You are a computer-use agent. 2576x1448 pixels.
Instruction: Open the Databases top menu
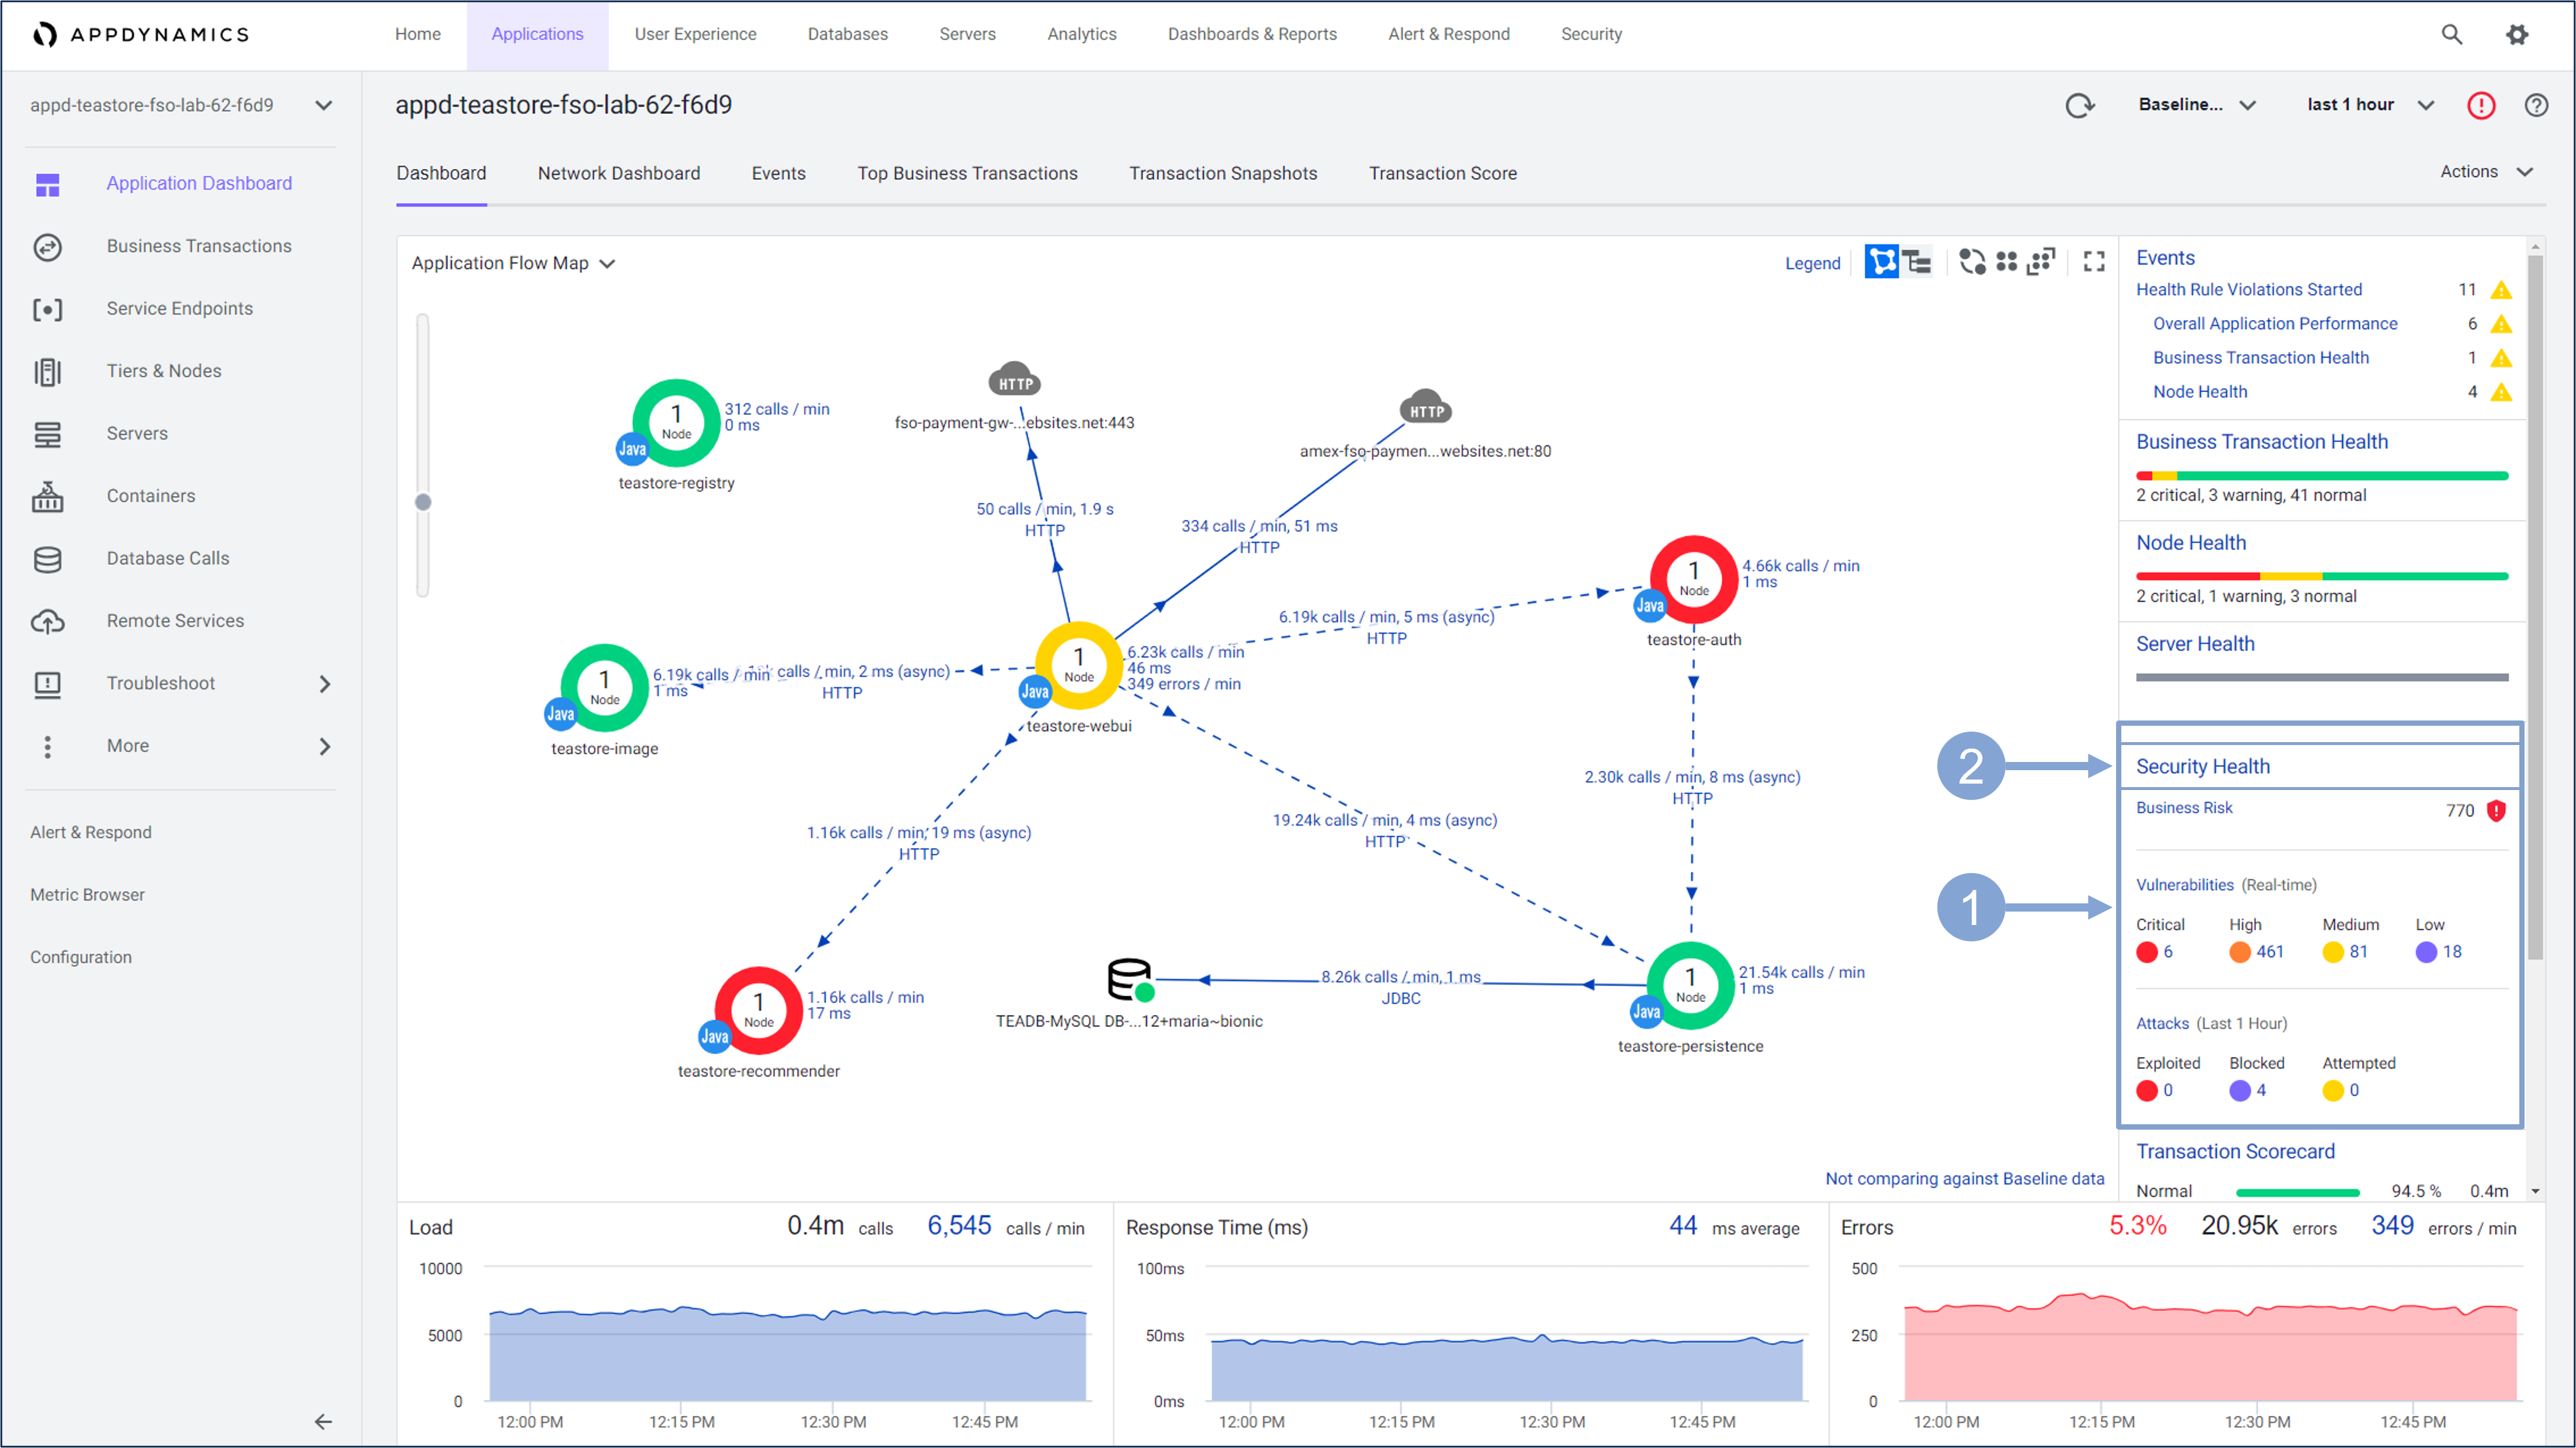[847, 34]
